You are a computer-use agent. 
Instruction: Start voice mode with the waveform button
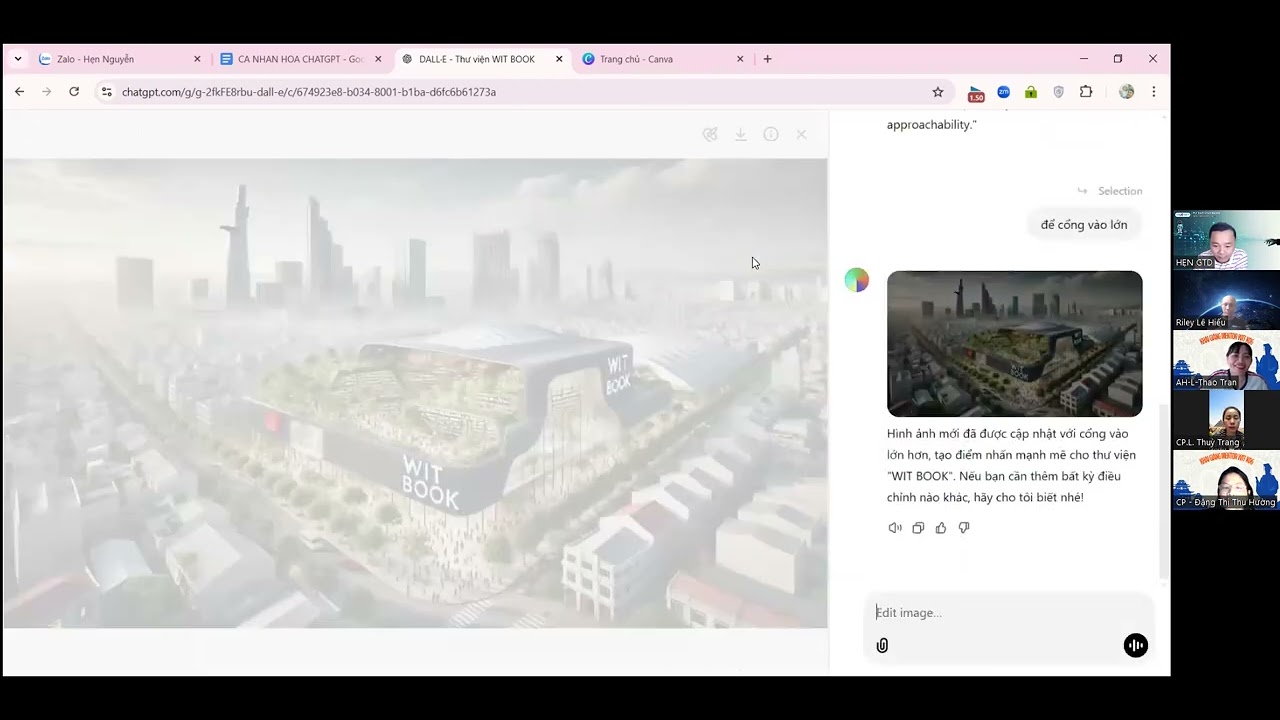coord(1135,646)
